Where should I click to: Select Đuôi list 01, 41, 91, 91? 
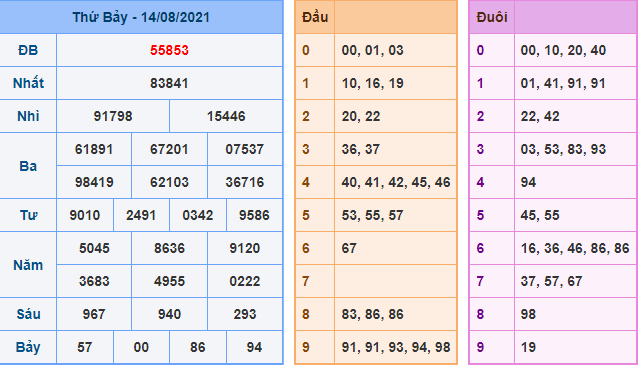click(x=563, y=84)
